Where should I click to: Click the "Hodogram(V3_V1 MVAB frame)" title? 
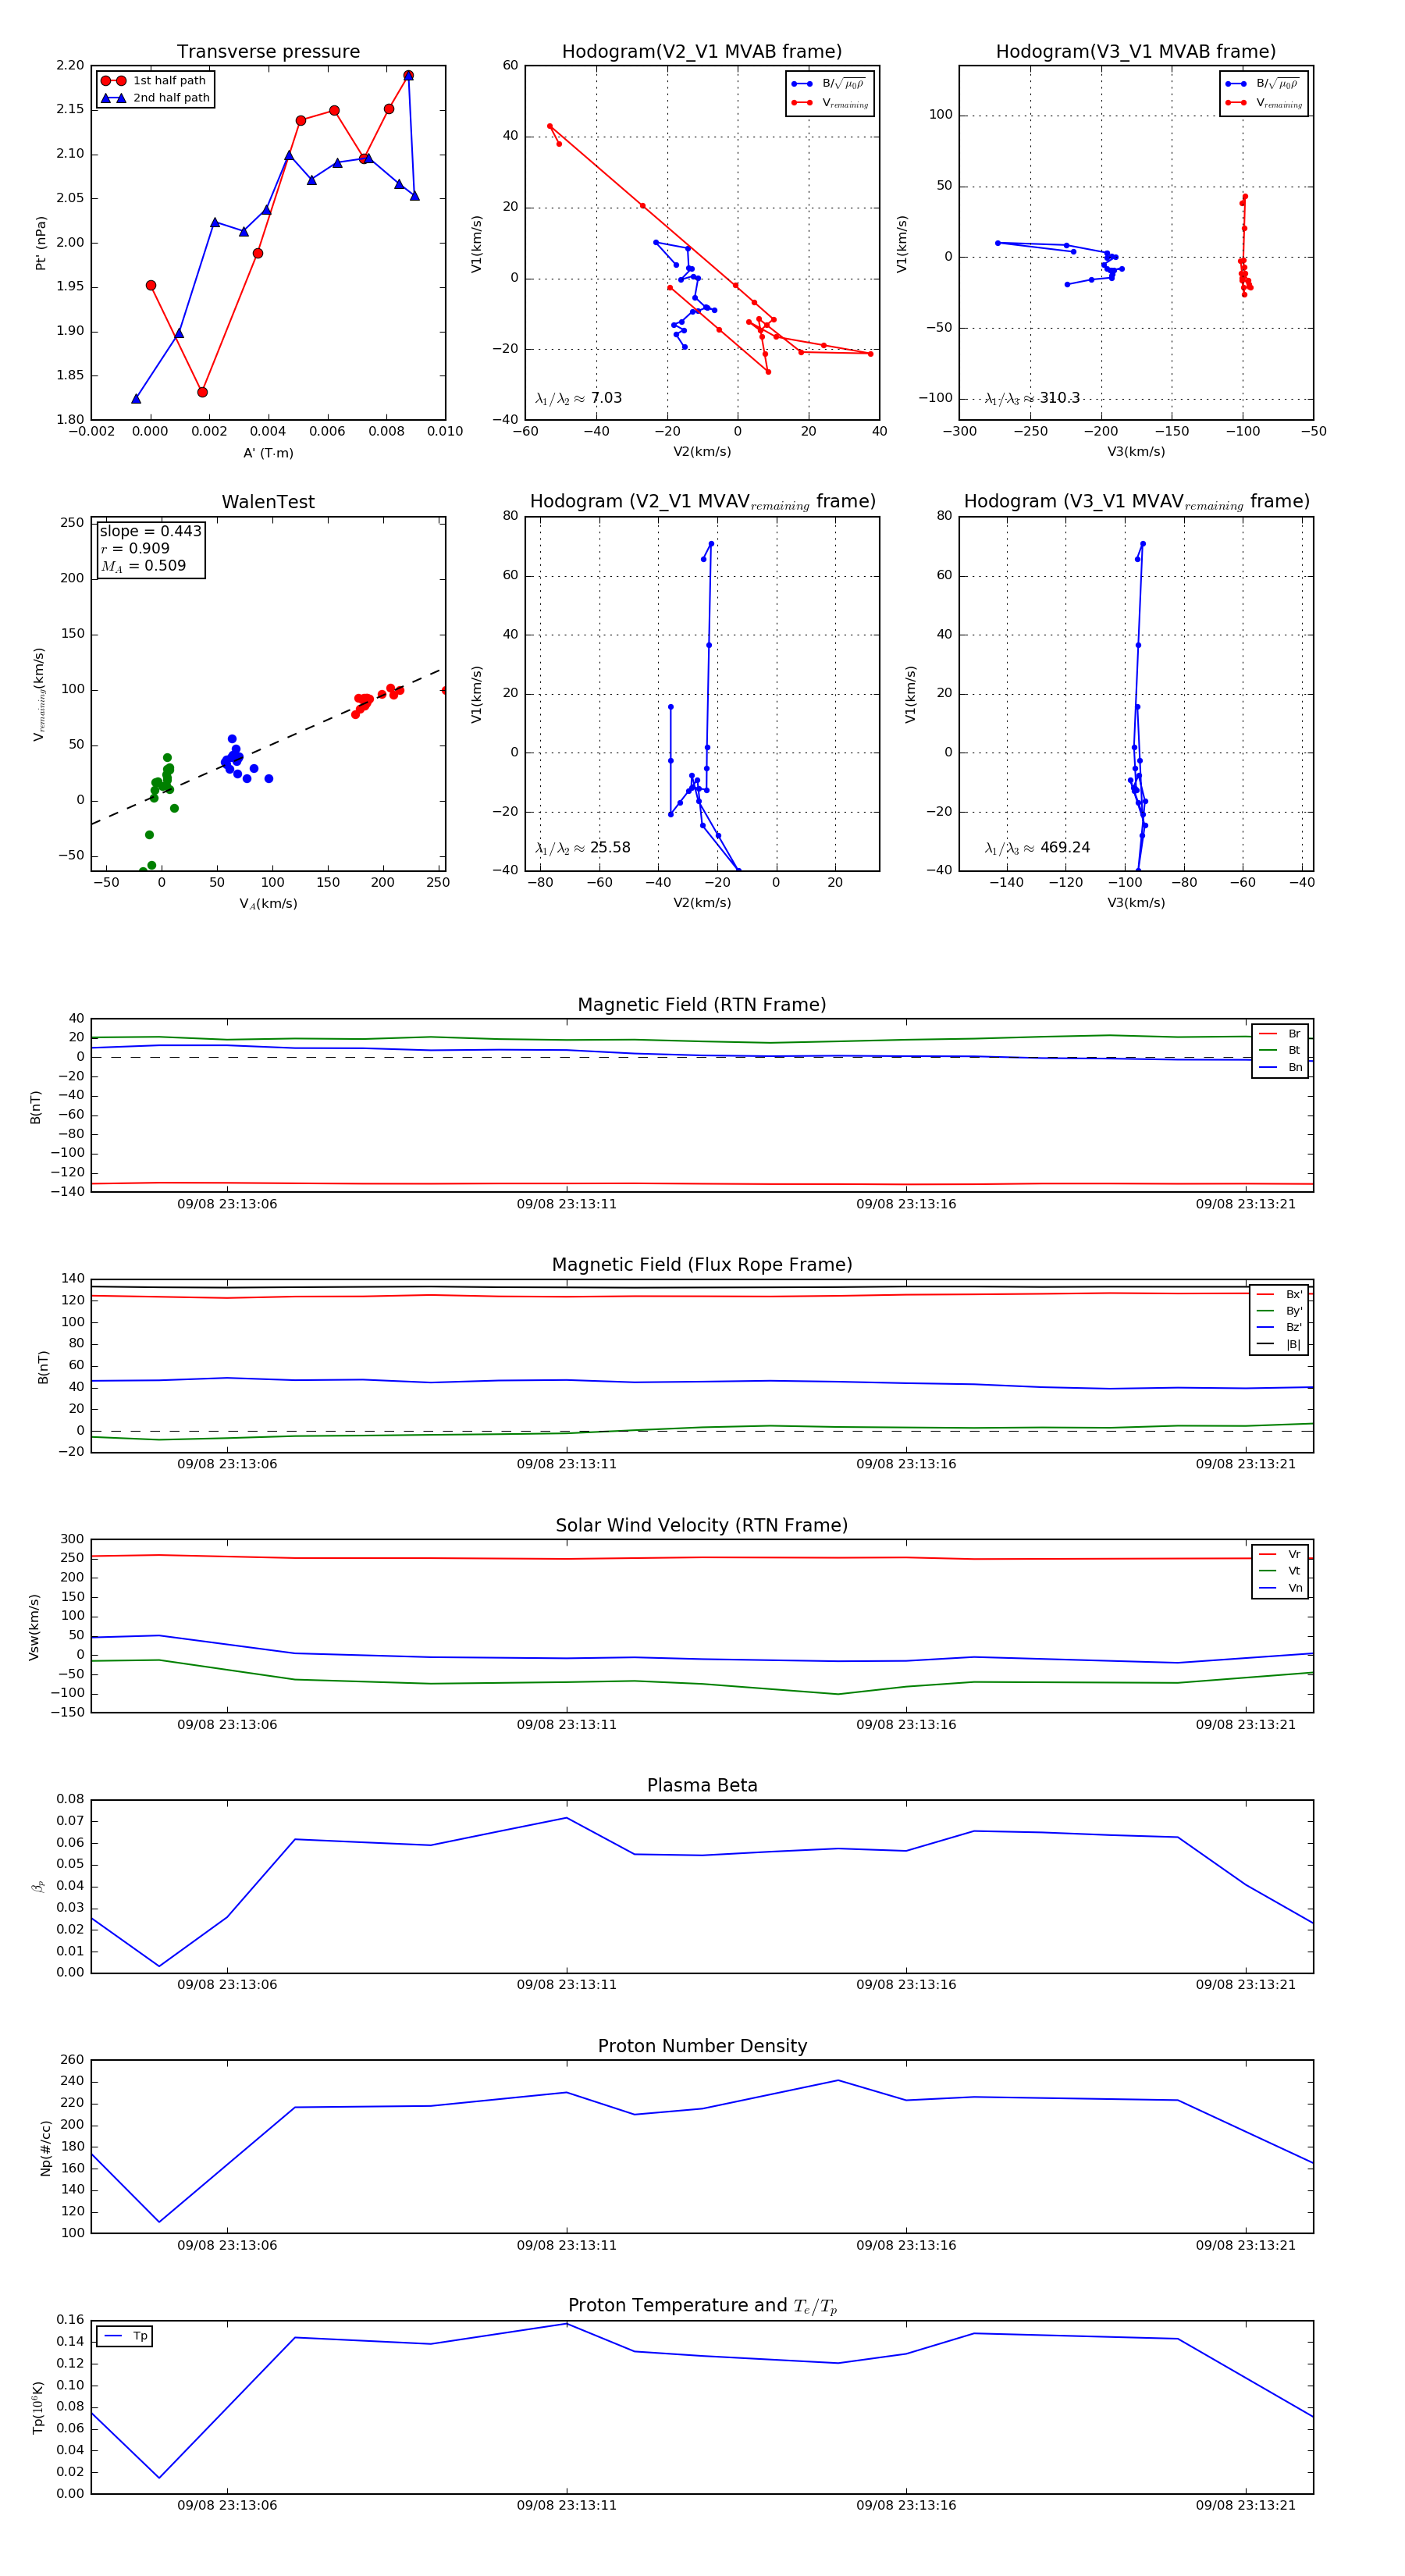click(x=1136, y=52)
